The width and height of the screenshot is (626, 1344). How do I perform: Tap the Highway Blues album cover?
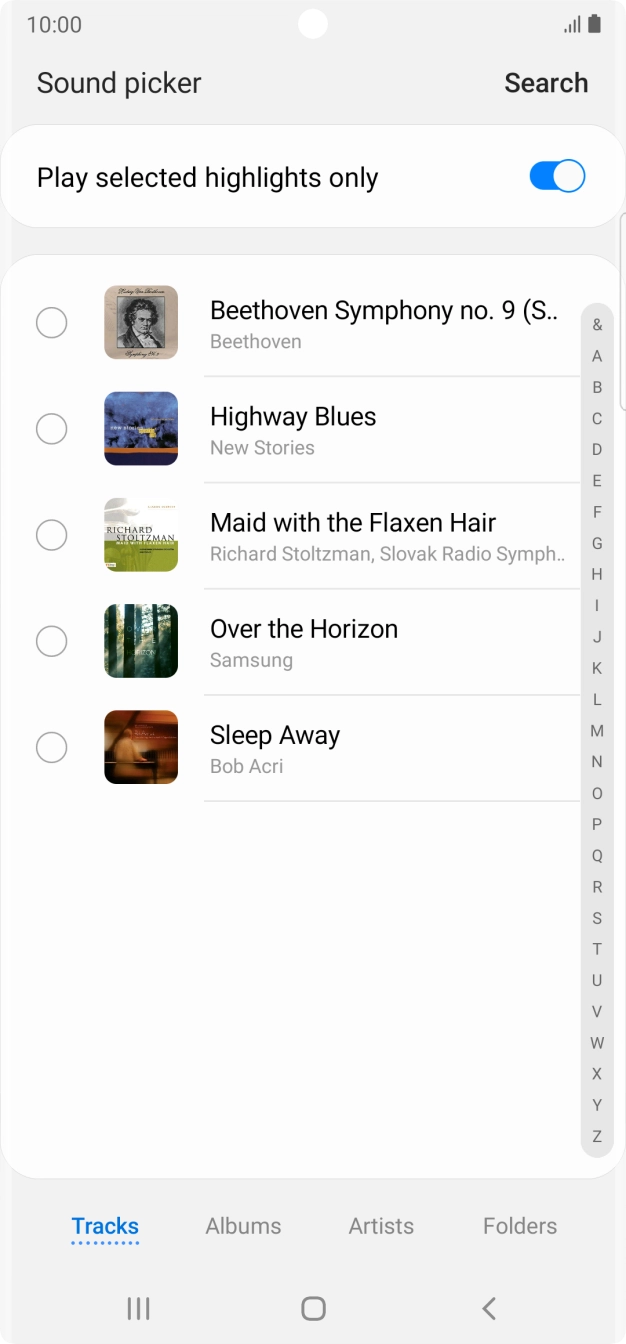(140, 428)
